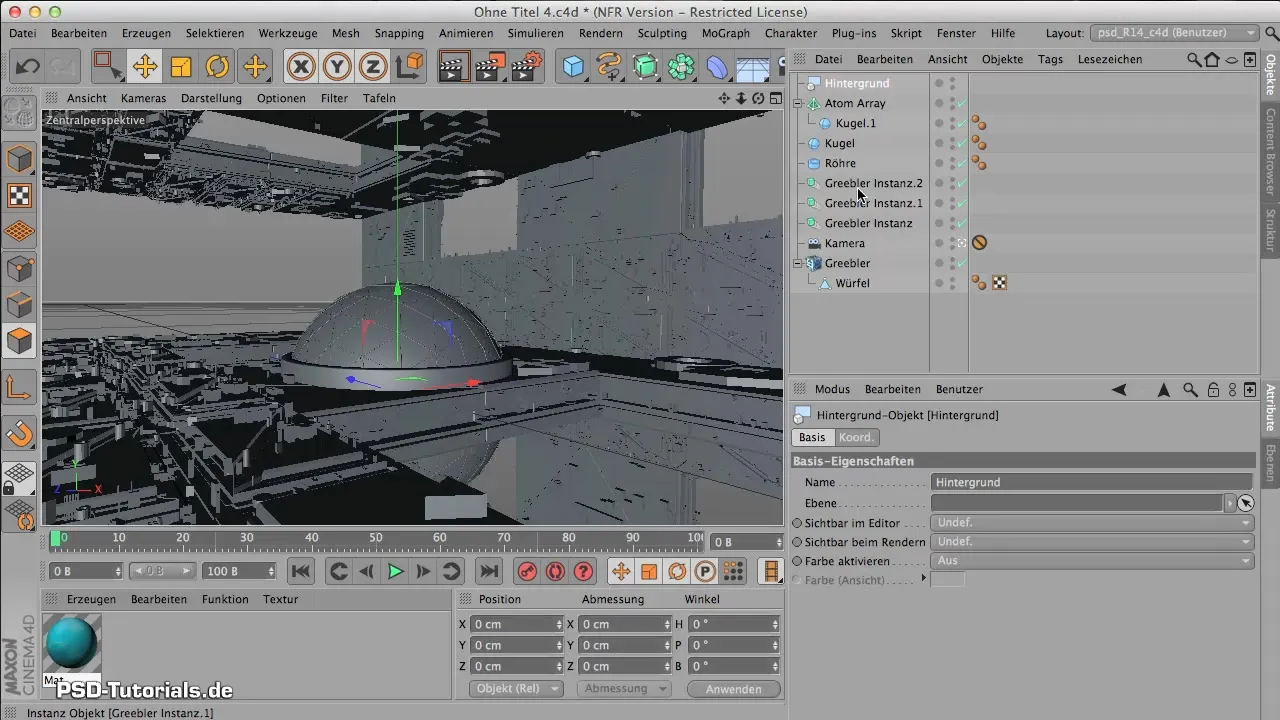Open the spline pen tools icon
This screenshot has width=1280, height=720.
click(x=609, y=67)
